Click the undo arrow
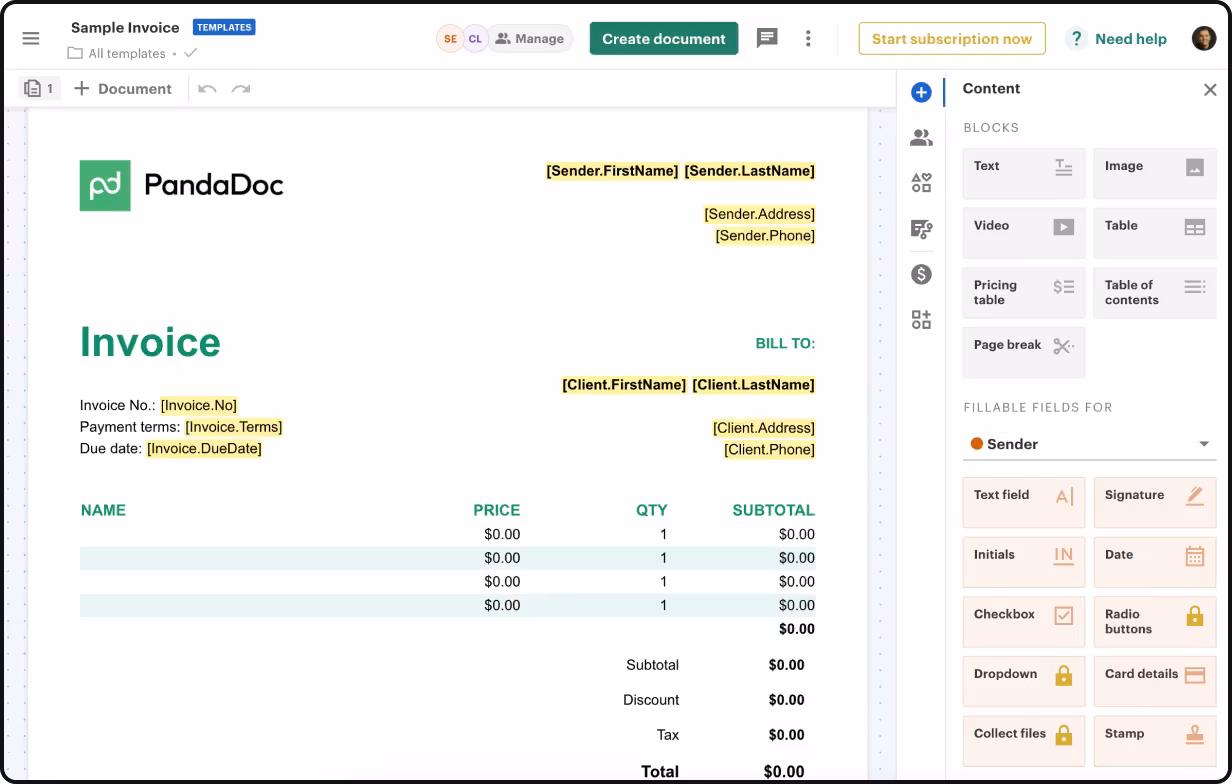The height and width of the screenshot is (784, 1232). click(x=207, y=89)
